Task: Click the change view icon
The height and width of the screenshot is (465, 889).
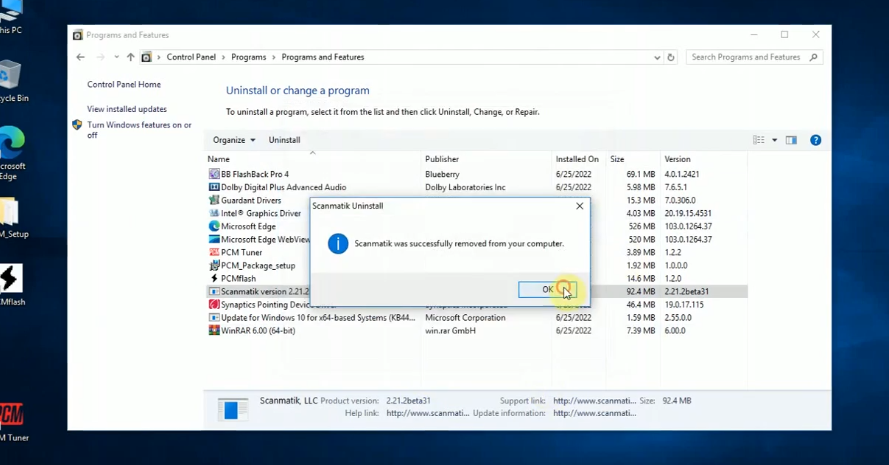Action: [x=759, y=140]
